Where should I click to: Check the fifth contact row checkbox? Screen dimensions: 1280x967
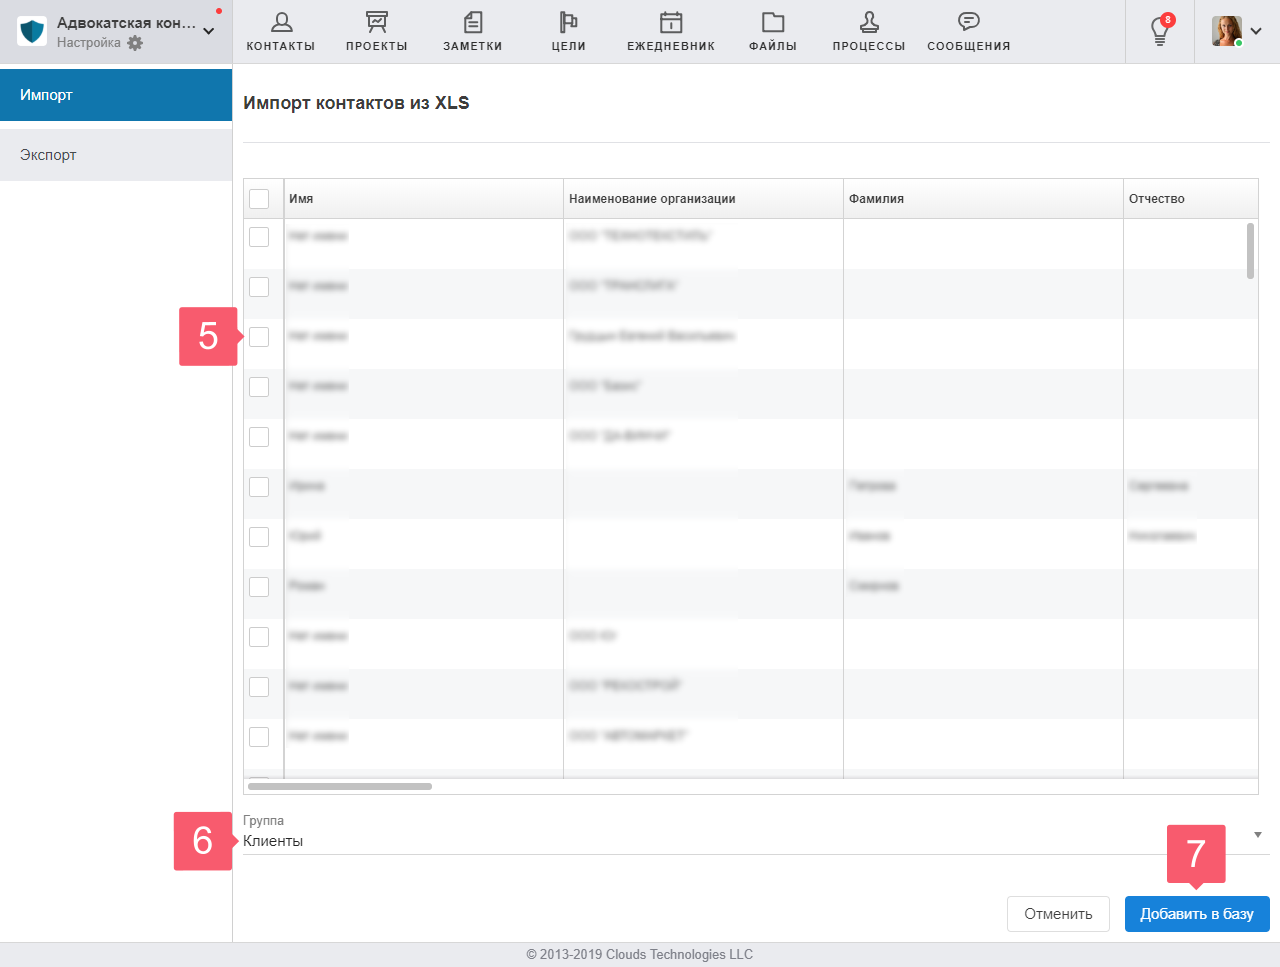259,437
